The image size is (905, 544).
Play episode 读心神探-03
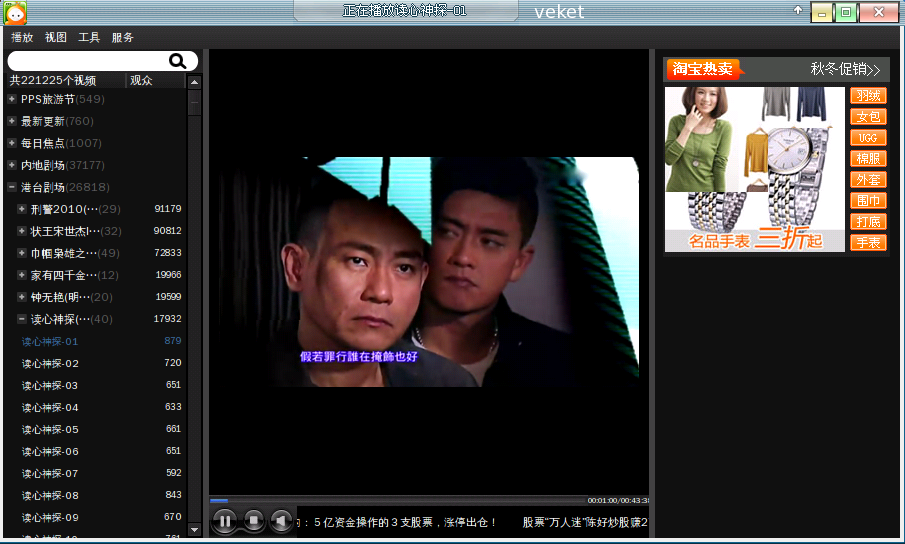click(x=50, y=385)
